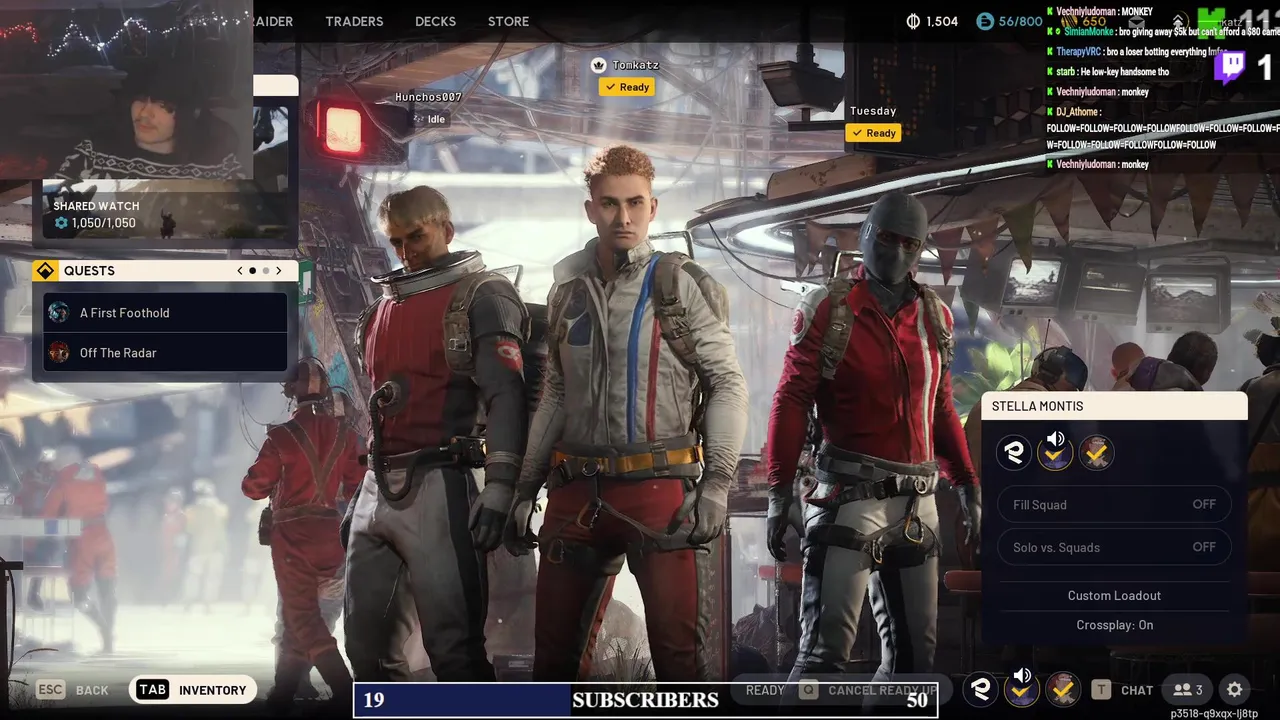
Task: Click the A First Foothold quest icon
Action: tap(59, 313)
